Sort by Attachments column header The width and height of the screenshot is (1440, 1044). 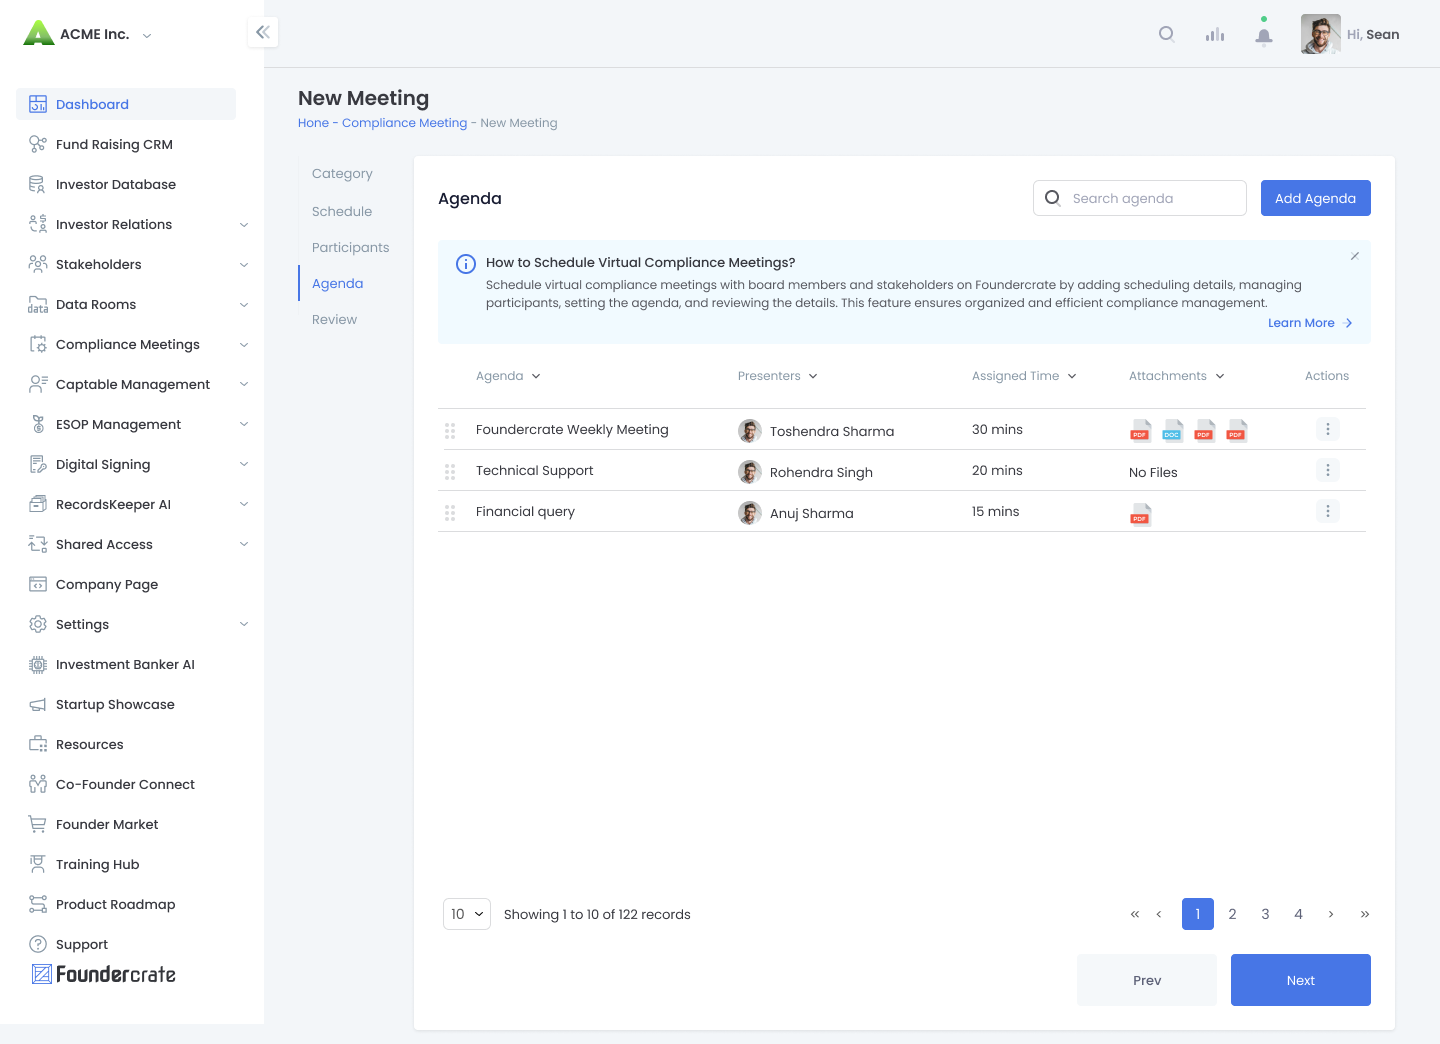click(1176, 376)
